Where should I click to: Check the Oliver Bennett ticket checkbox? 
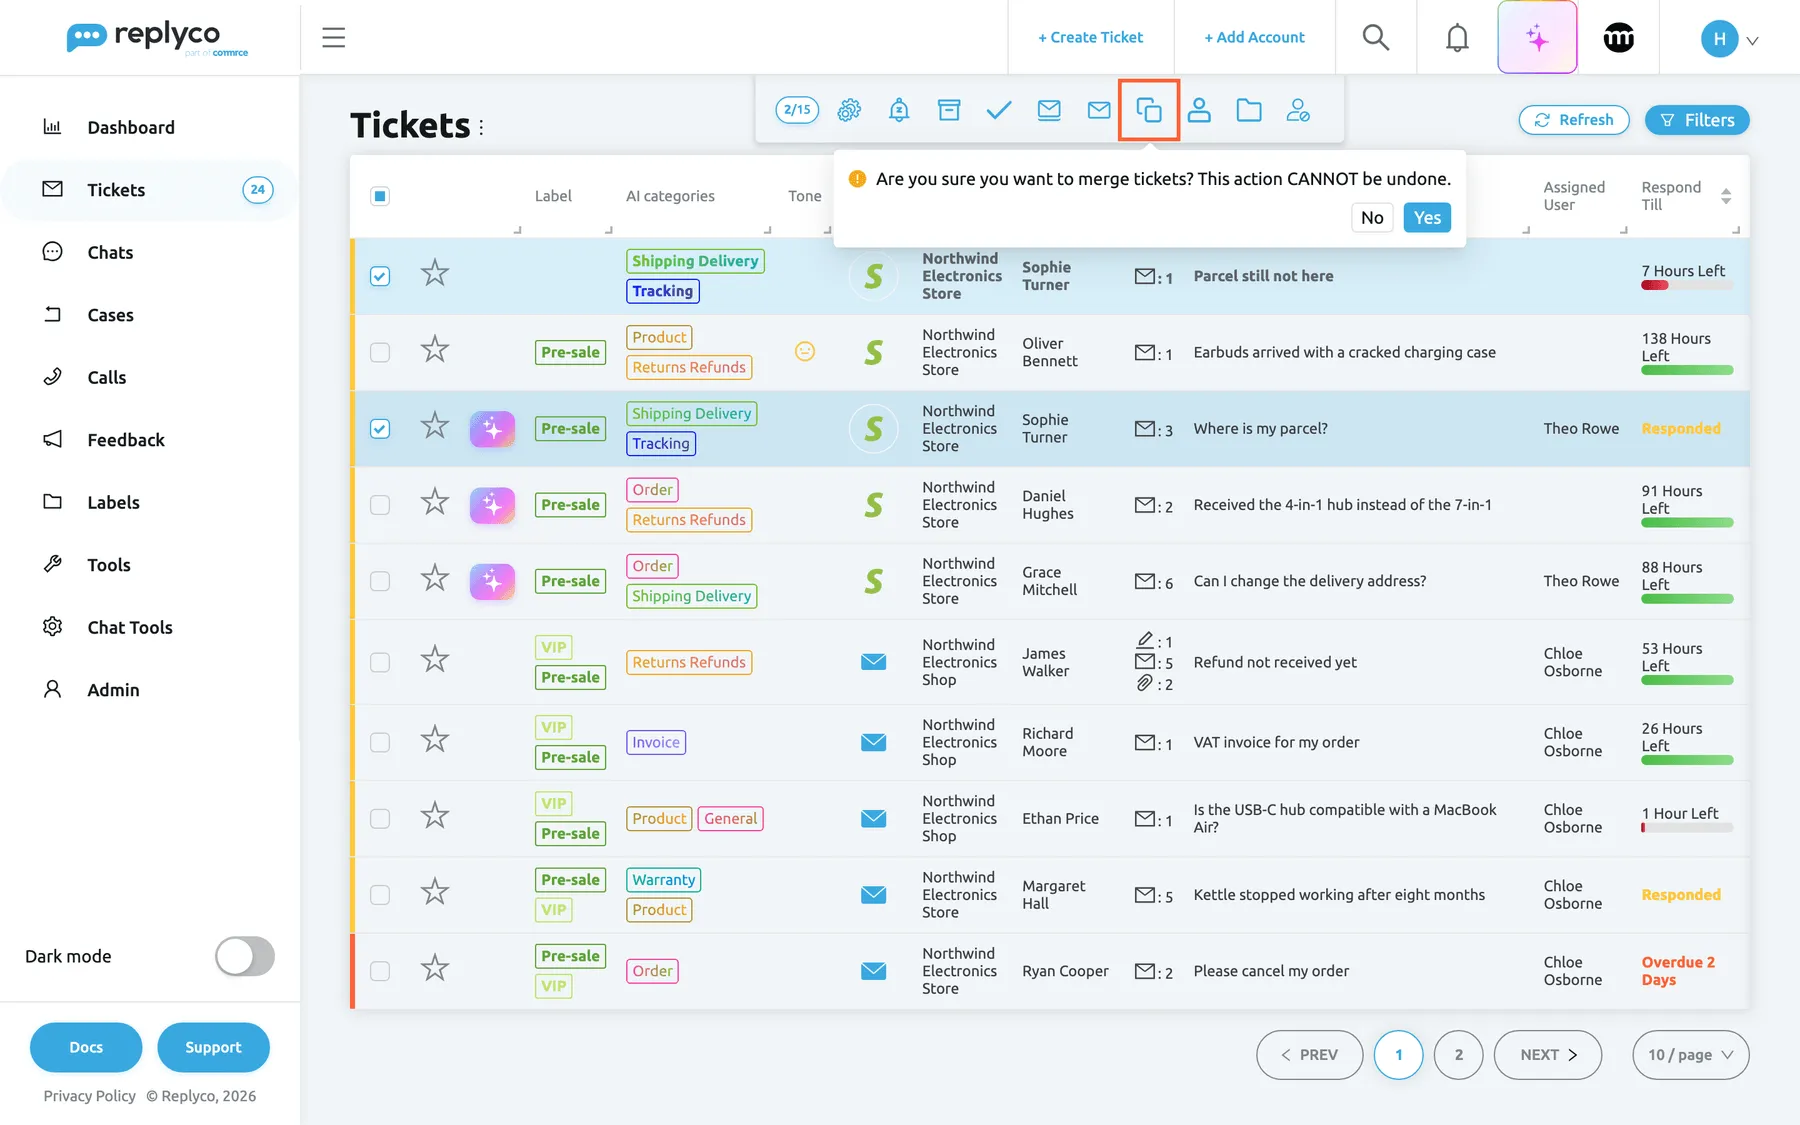click(380, 352)
